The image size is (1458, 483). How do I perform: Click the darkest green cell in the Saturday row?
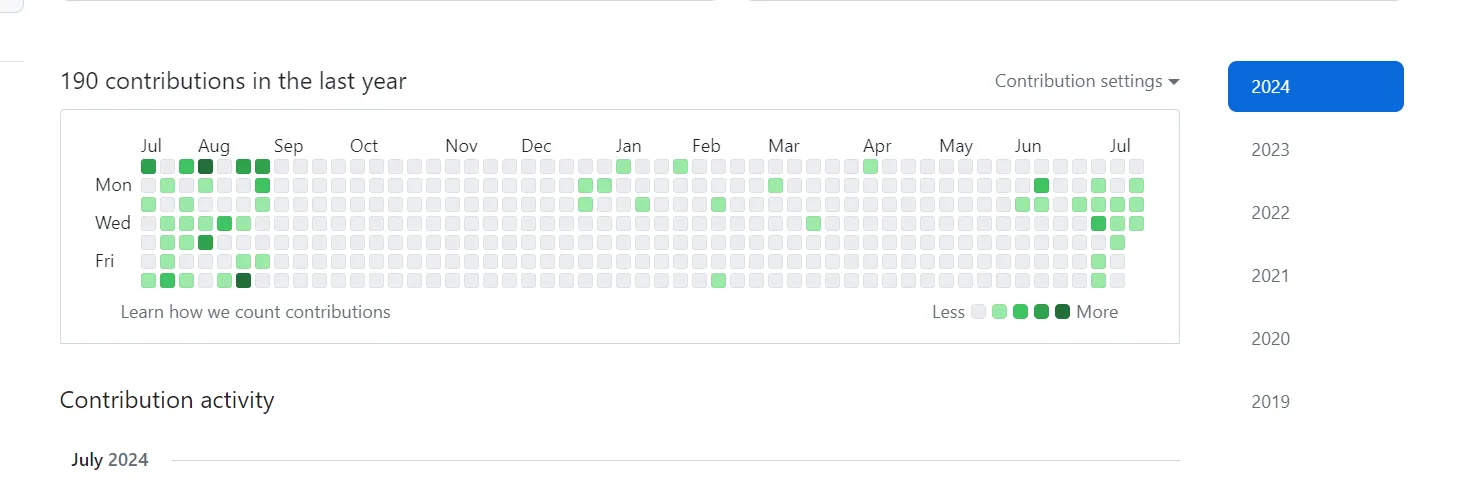(x=243, y=281)
